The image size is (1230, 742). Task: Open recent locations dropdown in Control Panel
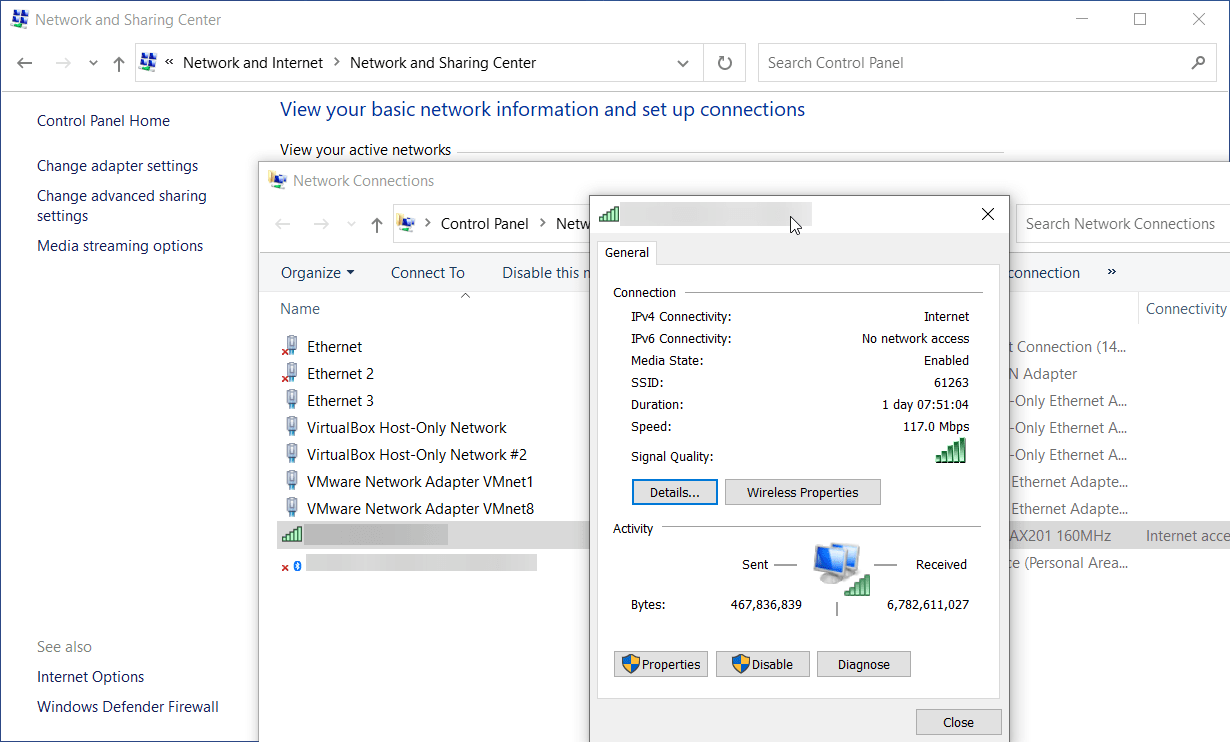tap(93, 63)
